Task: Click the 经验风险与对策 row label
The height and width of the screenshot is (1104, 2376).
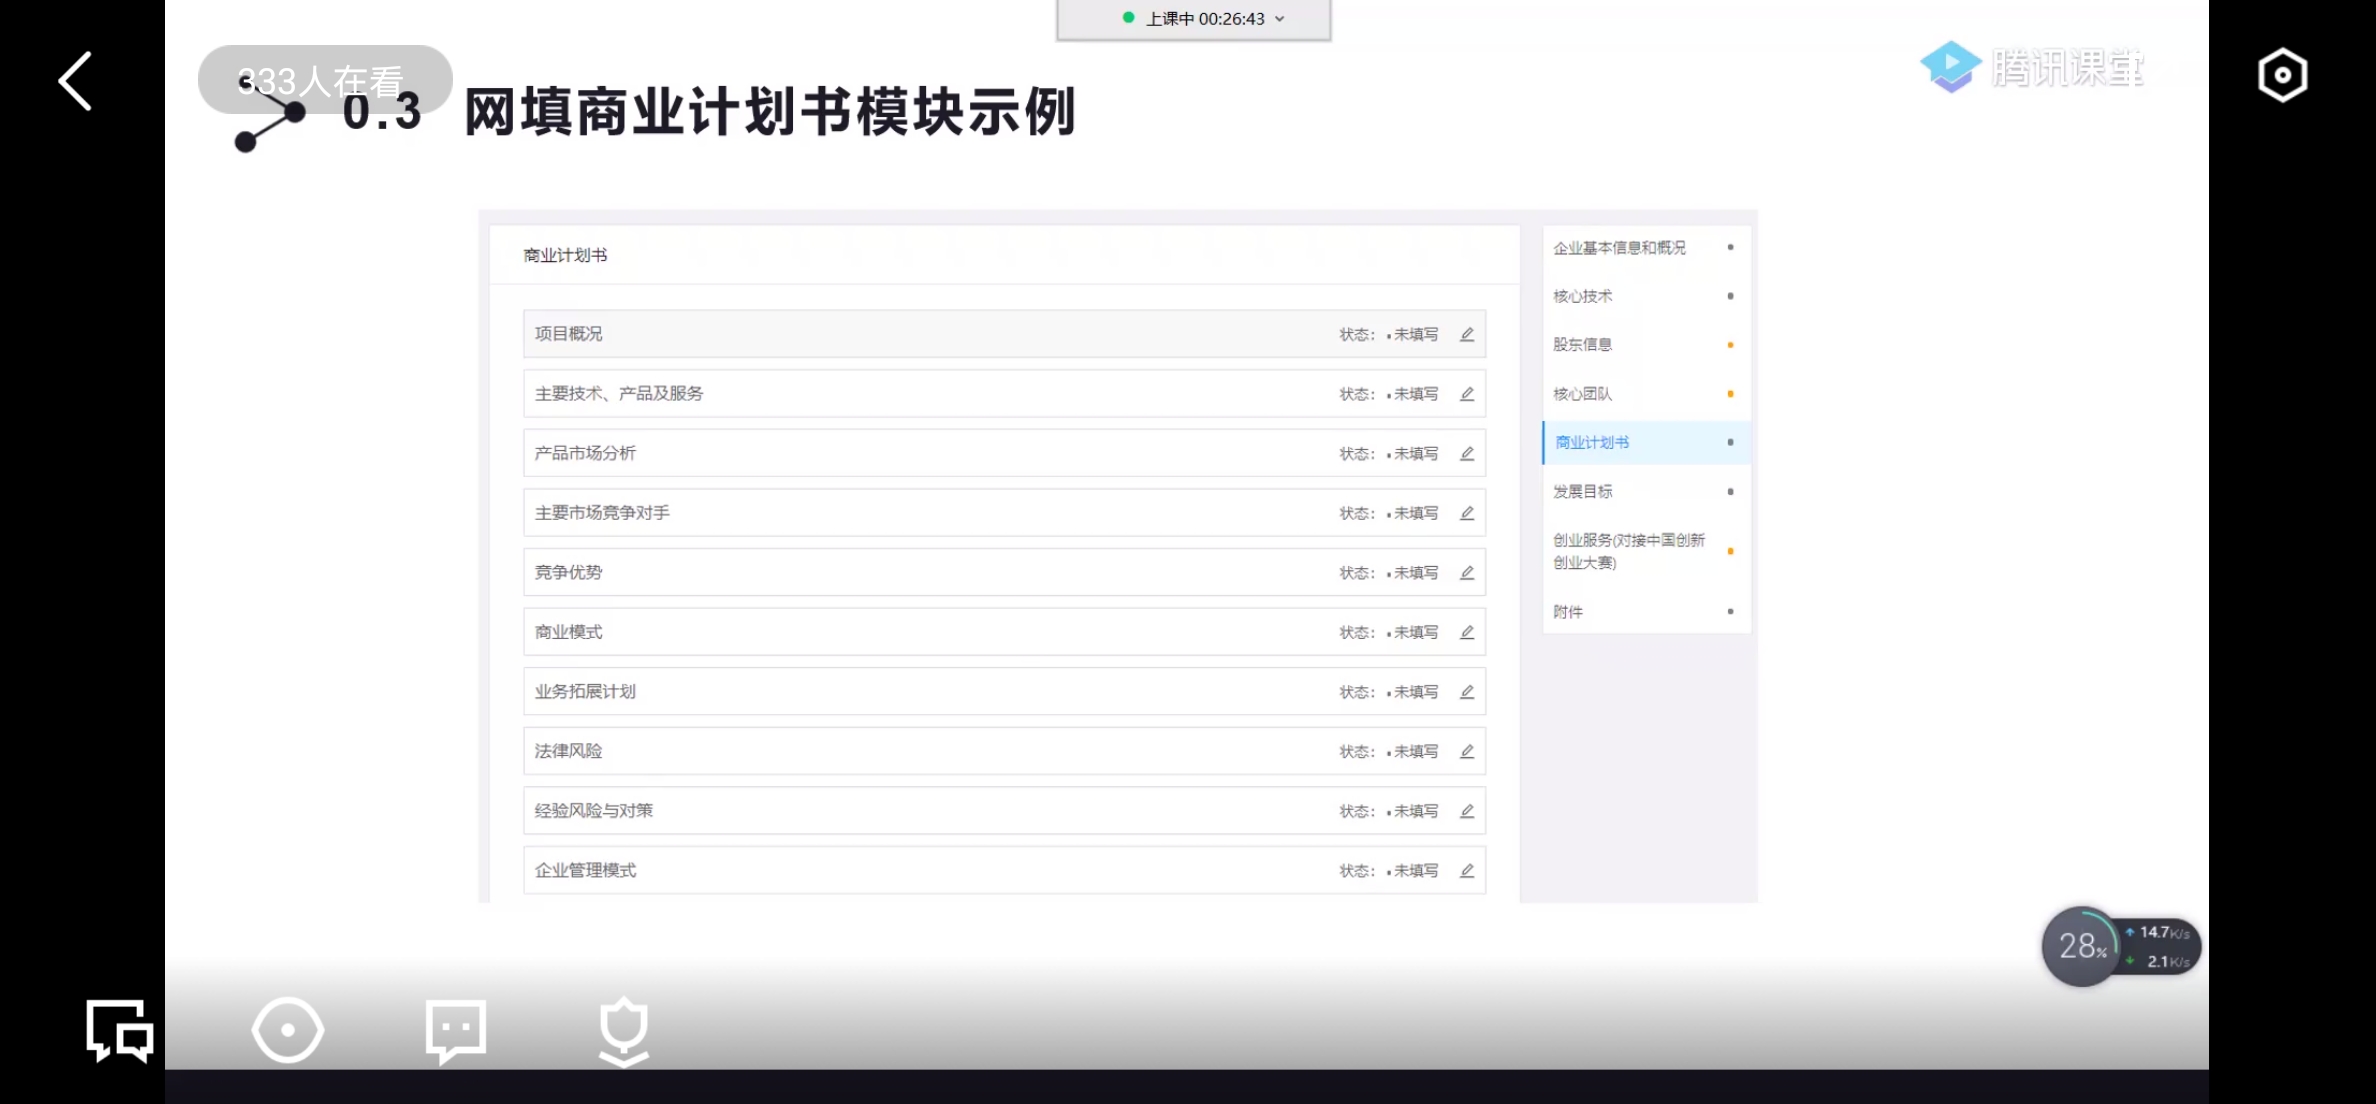Action: 594,811
